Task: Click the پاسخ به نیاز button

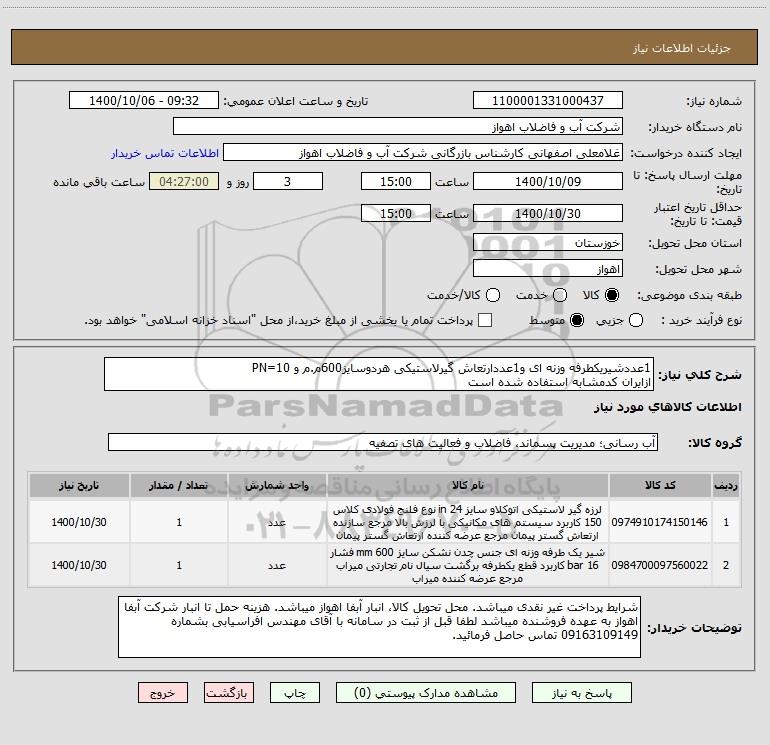Action: click(x=582, y=693)
